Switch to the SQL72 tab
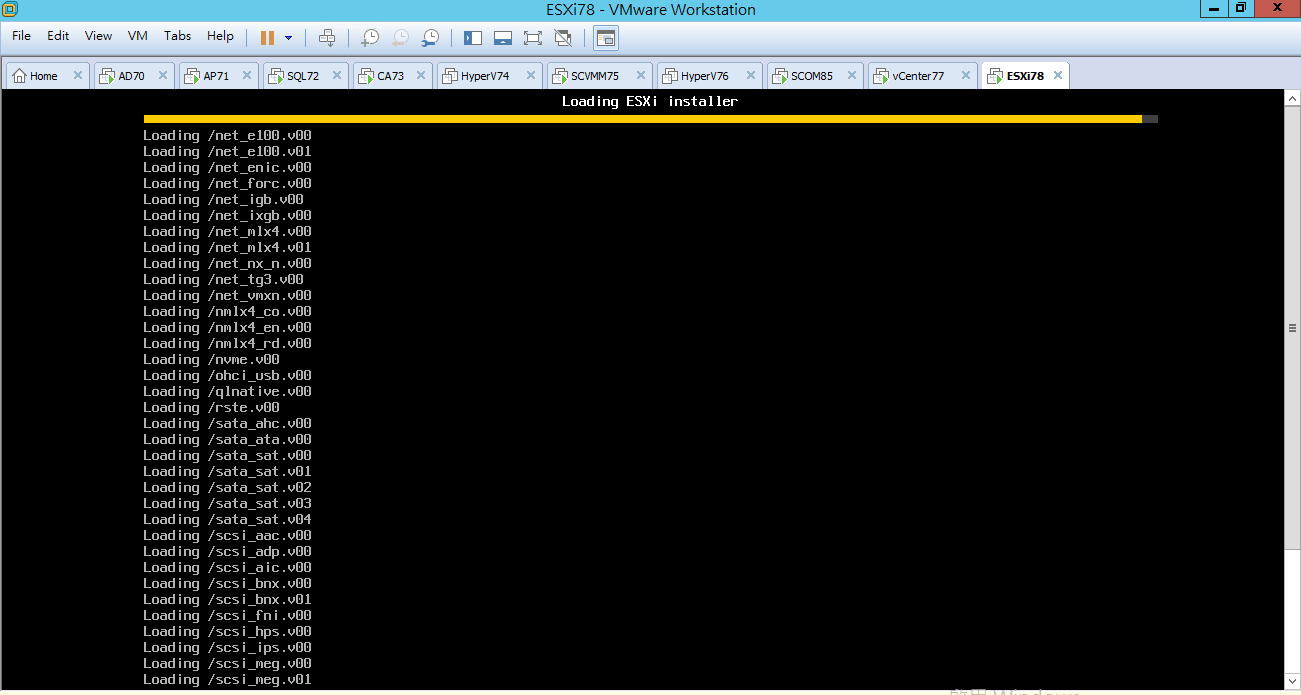This screenshot has width=1301, height=695. point(304,76)
